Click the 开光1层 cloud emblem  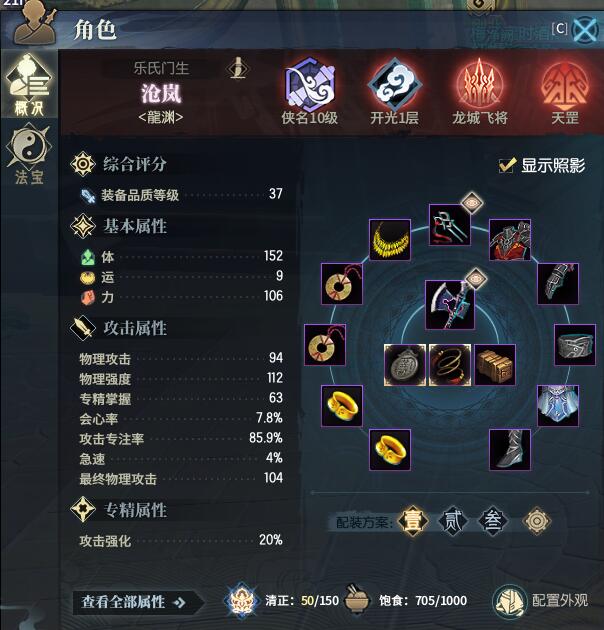pyautogui.click(x=395, y=85)
